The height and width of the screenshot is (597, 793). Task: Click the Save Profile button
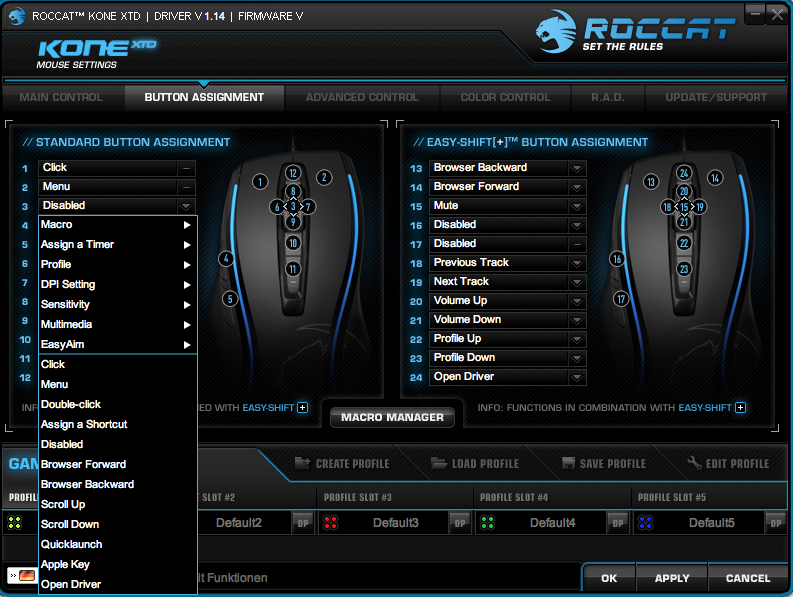coord(604,463)
